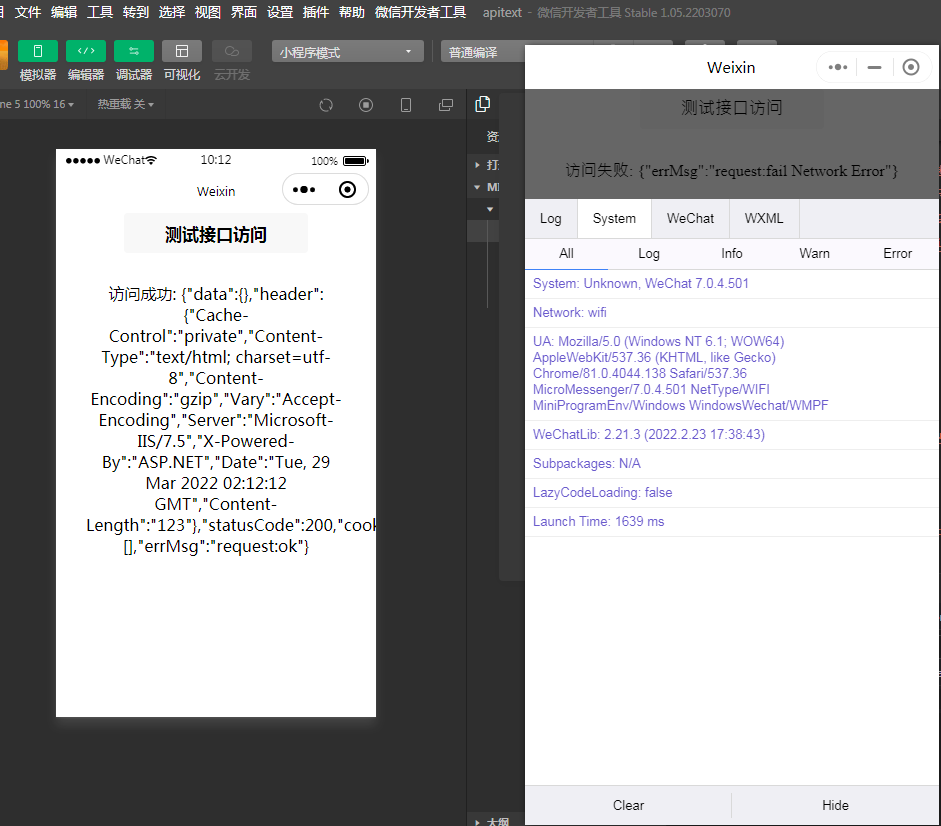Open the 工具 menu
The width and height of the screenshot is (941, 826).
tap(100, 12)
